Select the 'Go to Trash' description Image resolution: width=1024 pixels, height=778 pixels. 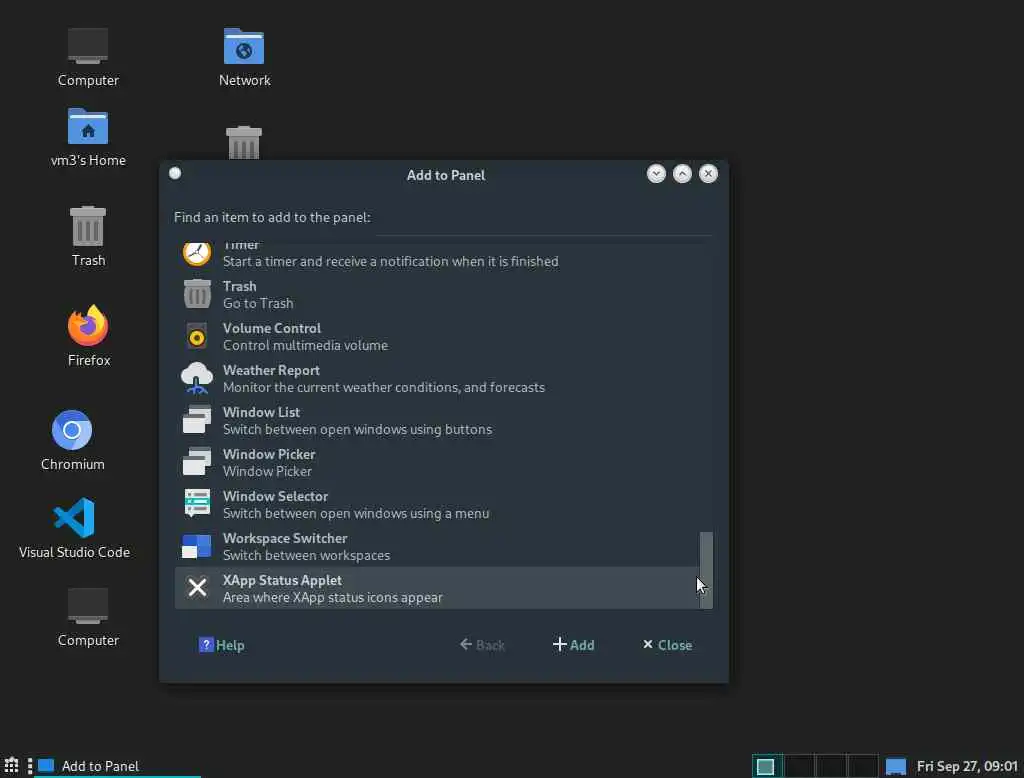[258, 303]
